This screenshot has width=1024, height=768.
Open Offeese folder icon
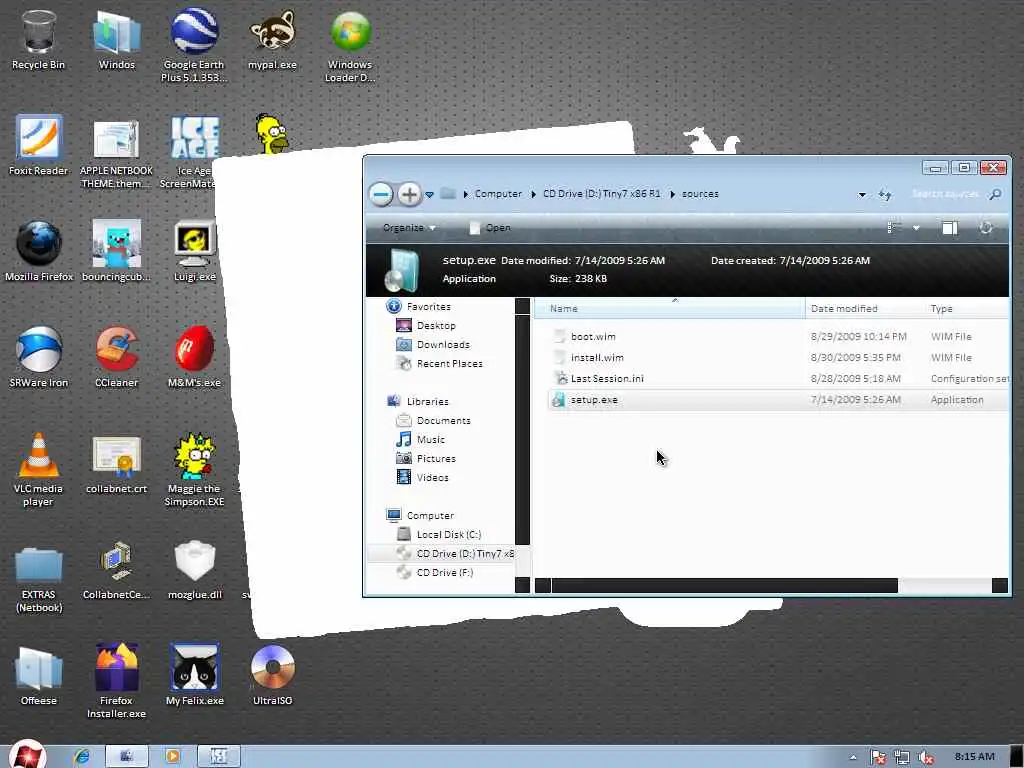[39, 675]
